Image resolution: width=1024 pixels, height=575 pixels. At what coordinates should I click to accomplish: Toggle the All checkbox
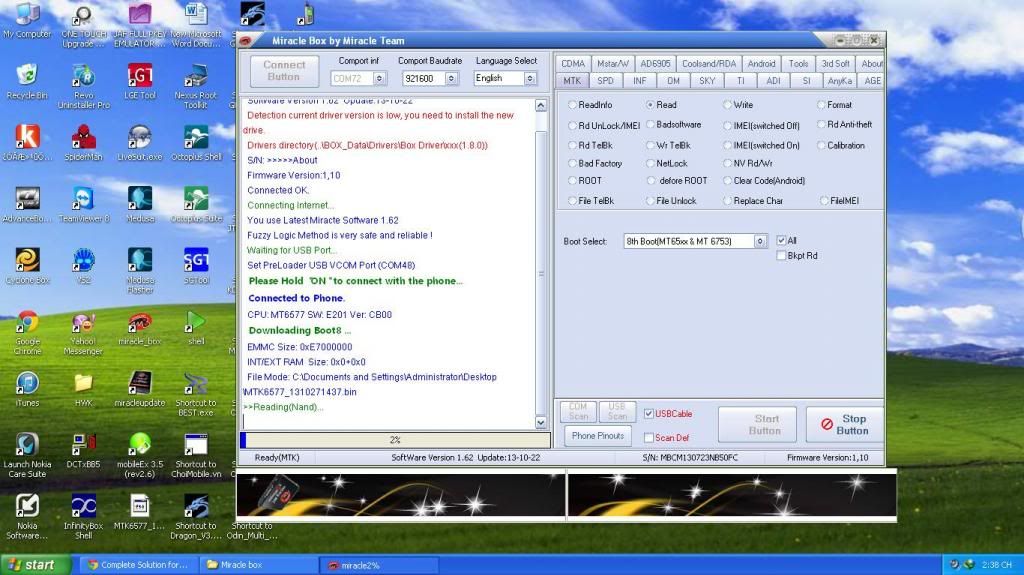[781, 240]
